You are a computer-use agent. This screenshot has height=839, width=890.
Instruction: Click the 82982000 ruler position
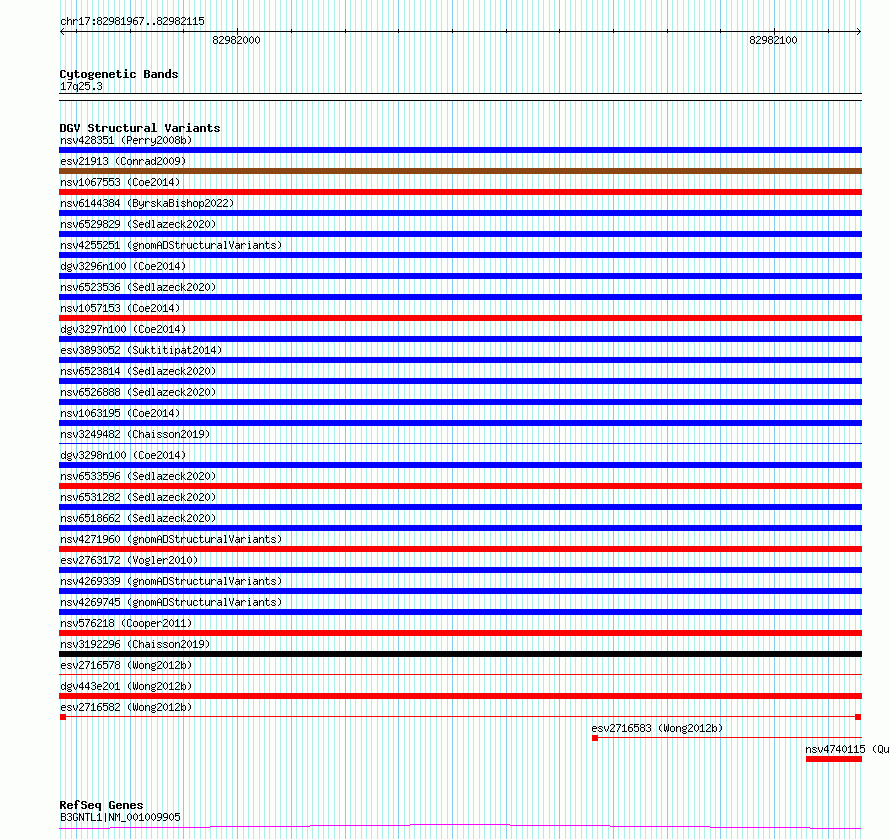click(x=236, y=40)
